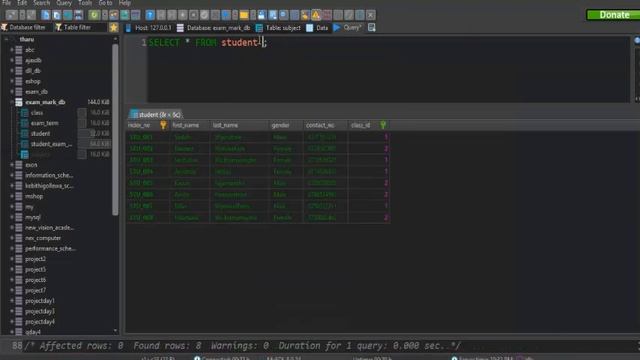Viewport: 640px width, 360px height.
Task: Click the green Donate button
Action: click(x=613, y=15)
